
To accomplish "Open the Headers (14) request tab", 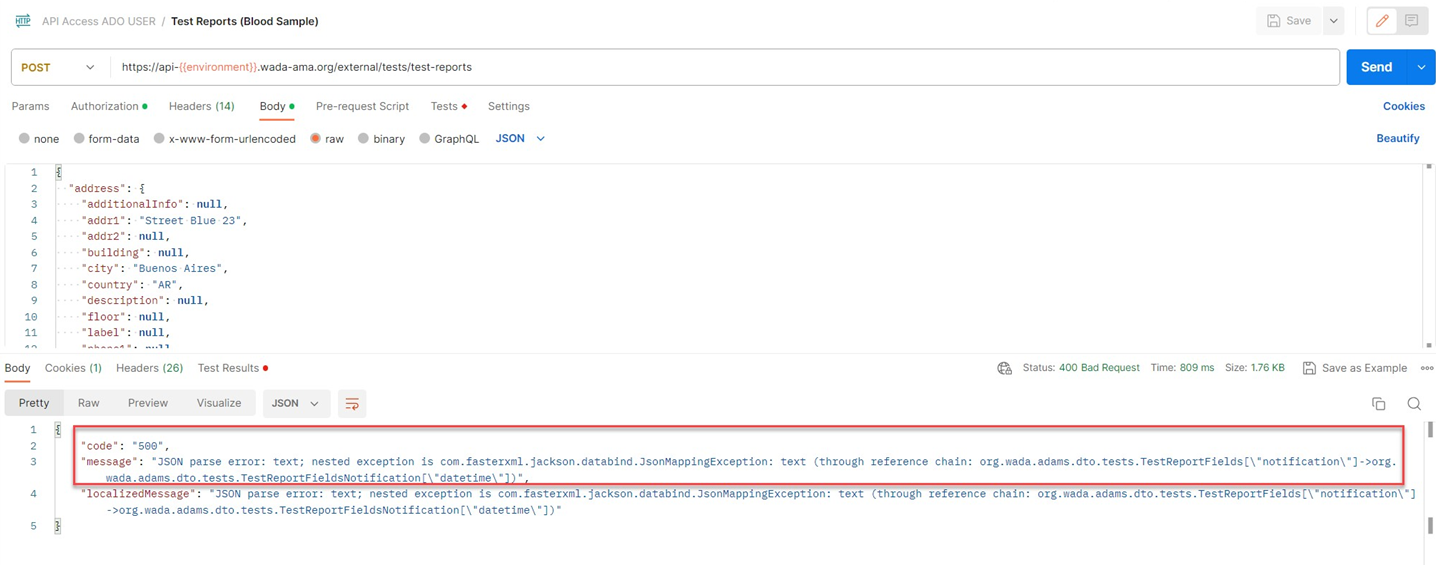I will pos(201,106).
